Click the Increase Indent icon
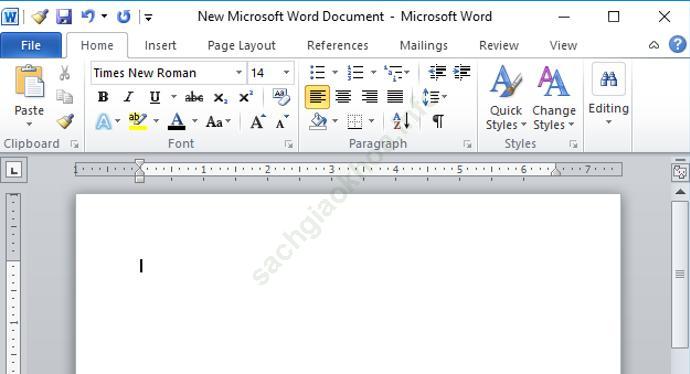690x374 pixels. pyautogui.click(x=462, y=72)
